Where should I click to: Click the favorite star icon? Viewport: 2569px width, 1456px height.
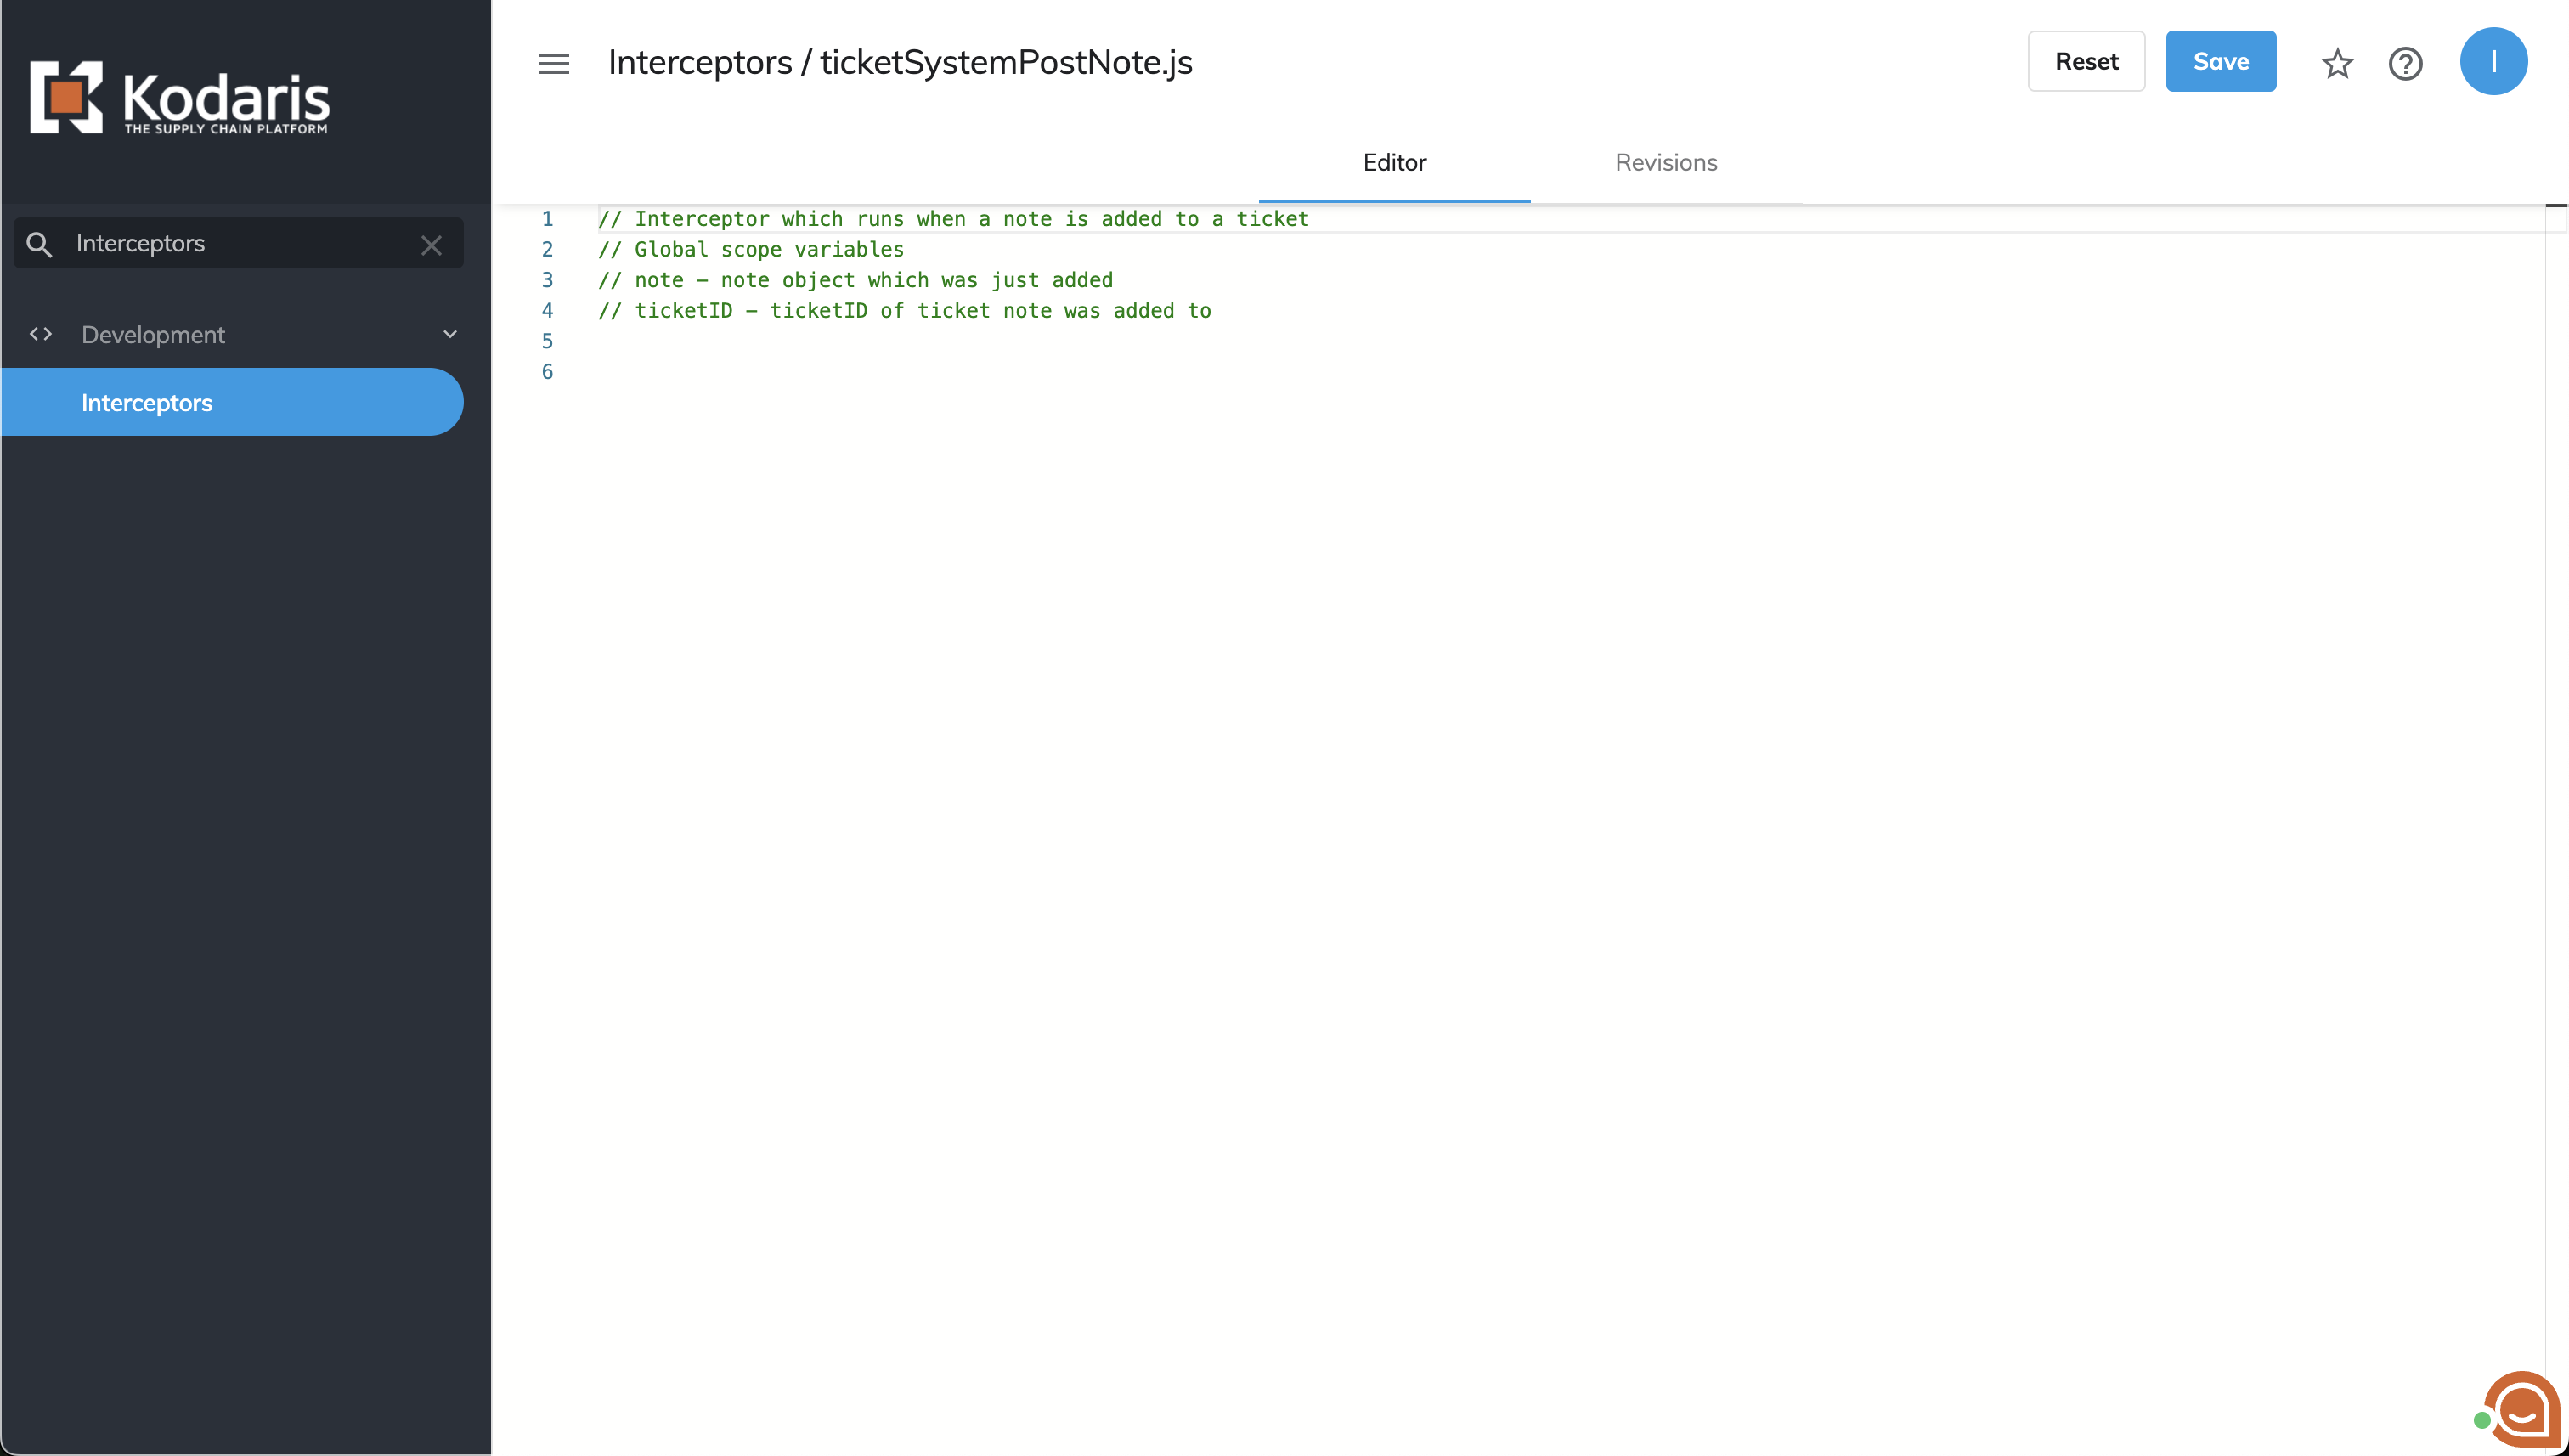coord(2336,63)
